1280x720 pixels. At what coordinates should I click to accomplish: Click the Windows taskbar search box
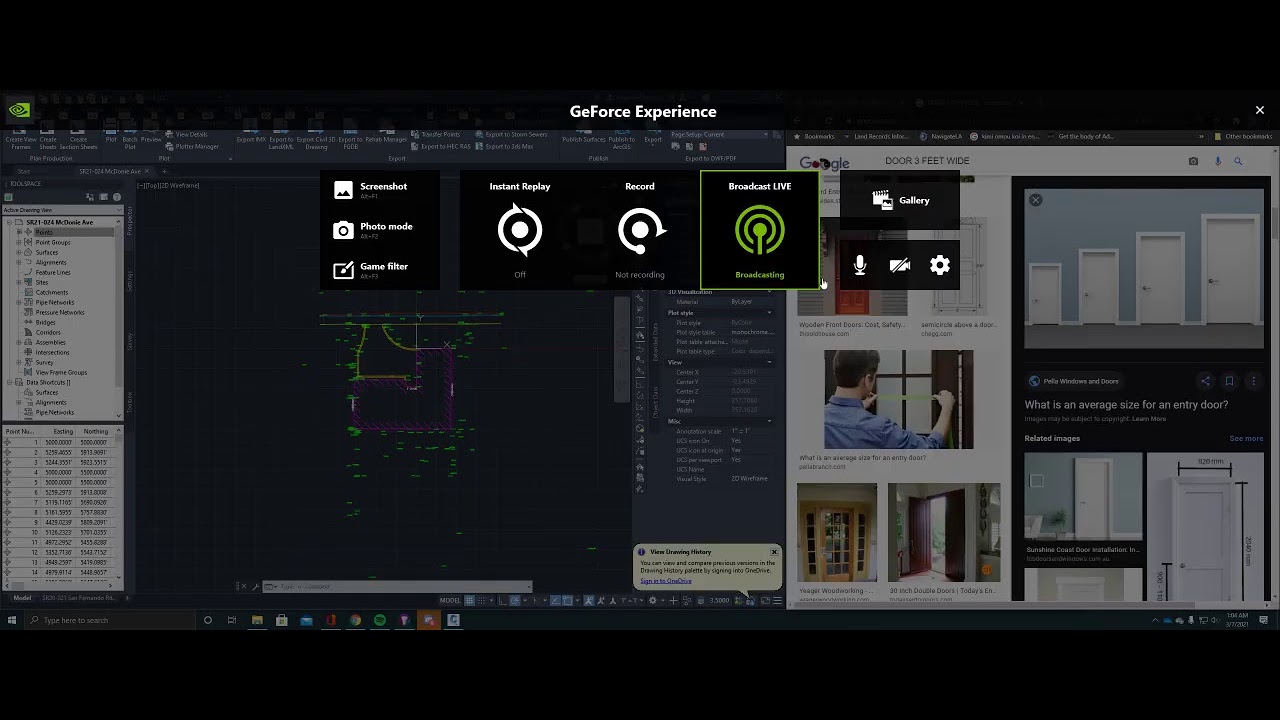click(110, 620)
